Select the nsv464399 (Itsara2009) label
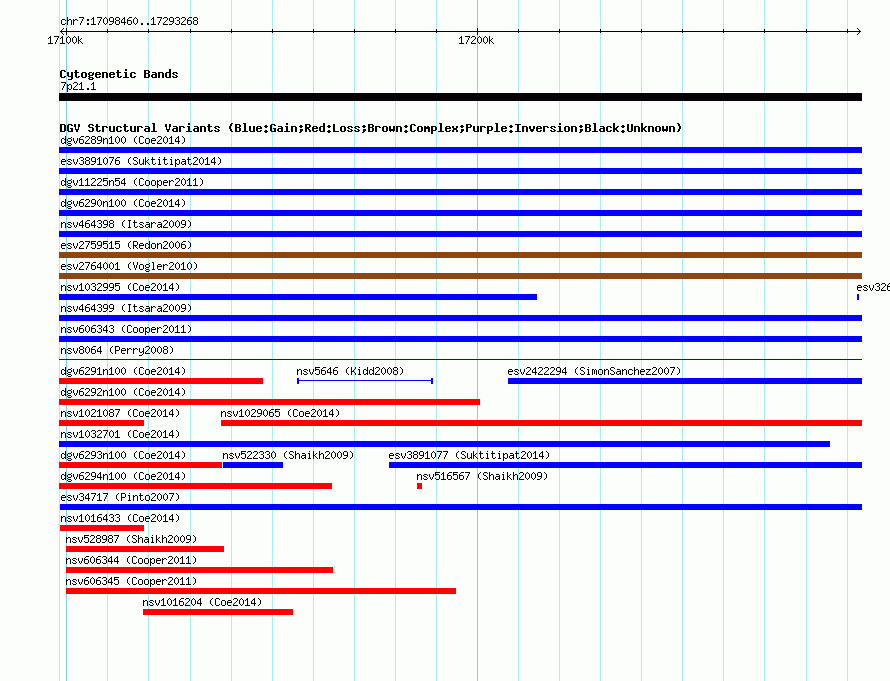The image size is (890, 681). (x=126, y=308)
